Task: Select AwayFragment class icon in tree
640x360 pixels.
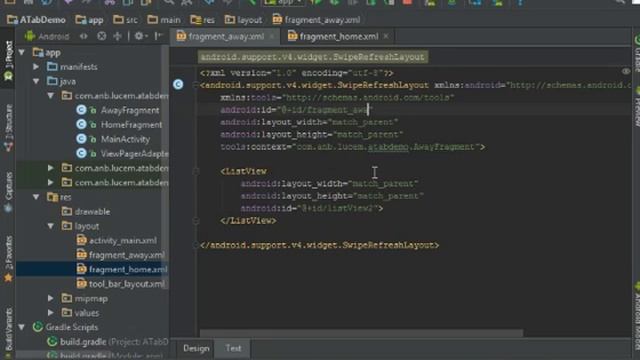Action: point(81,110)
